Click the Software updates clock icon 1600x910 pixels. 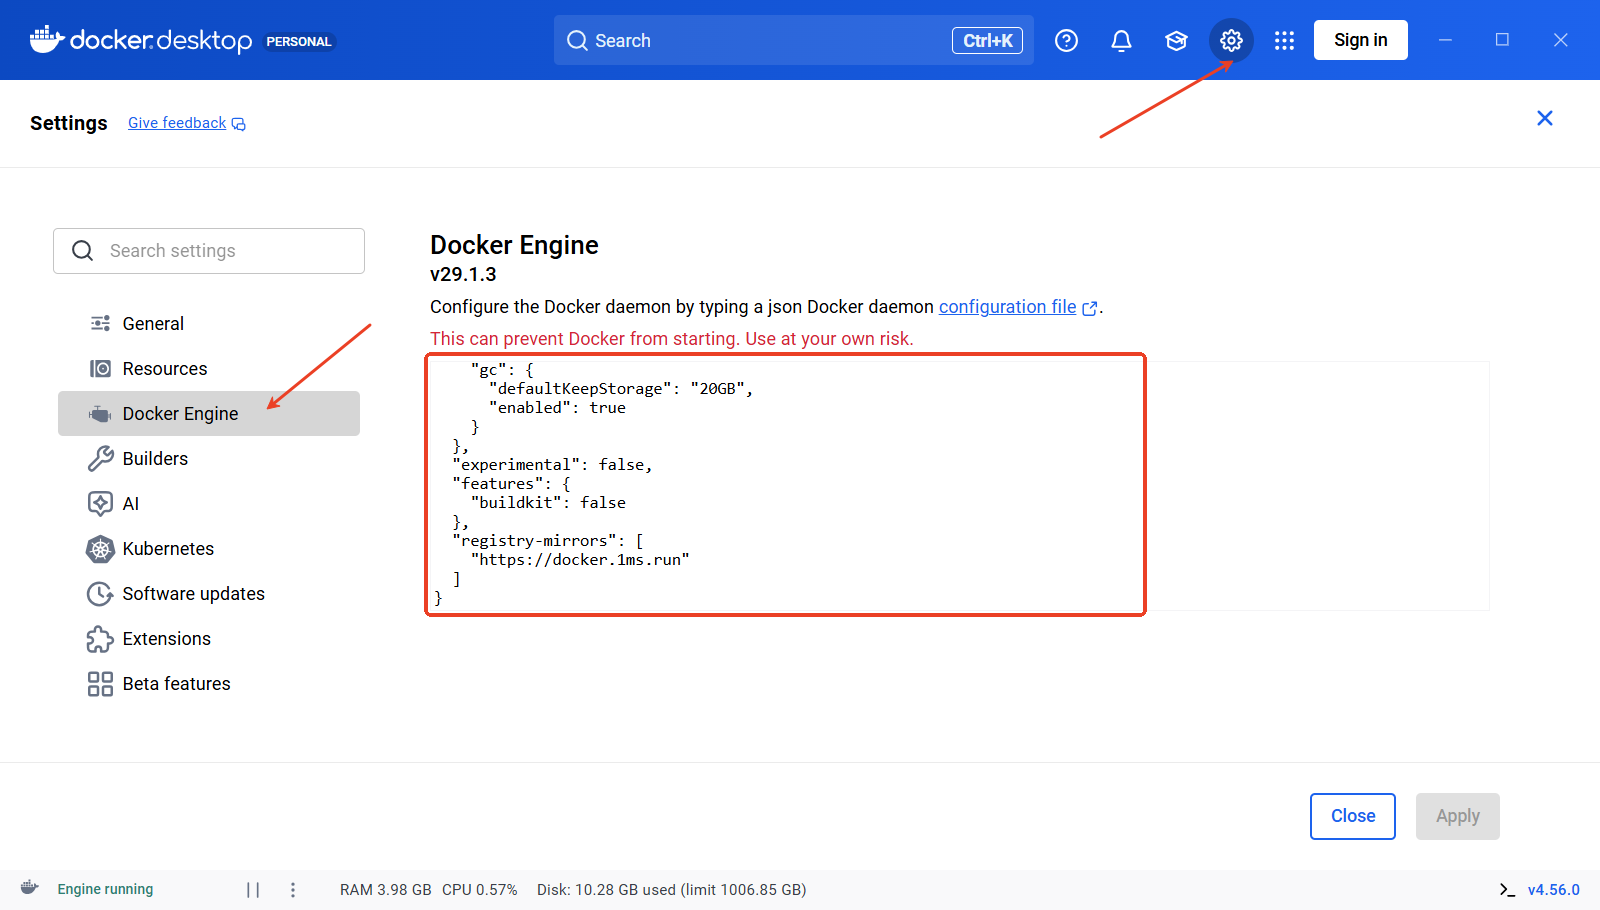[100, 593]
